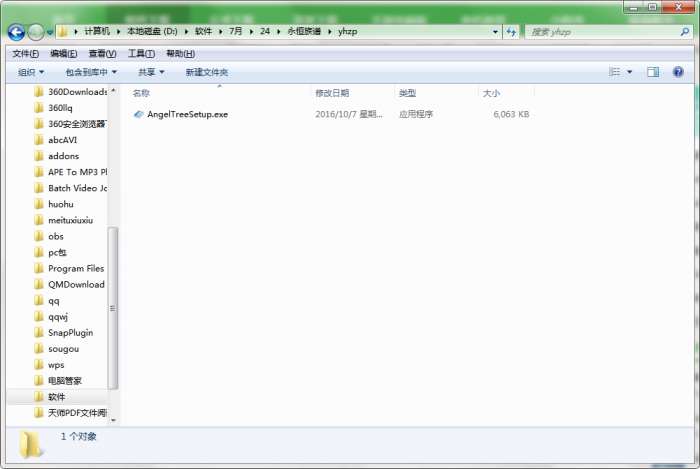The image size is (700, 469).
Task: Click the change view icon
Action: [615, 72]
